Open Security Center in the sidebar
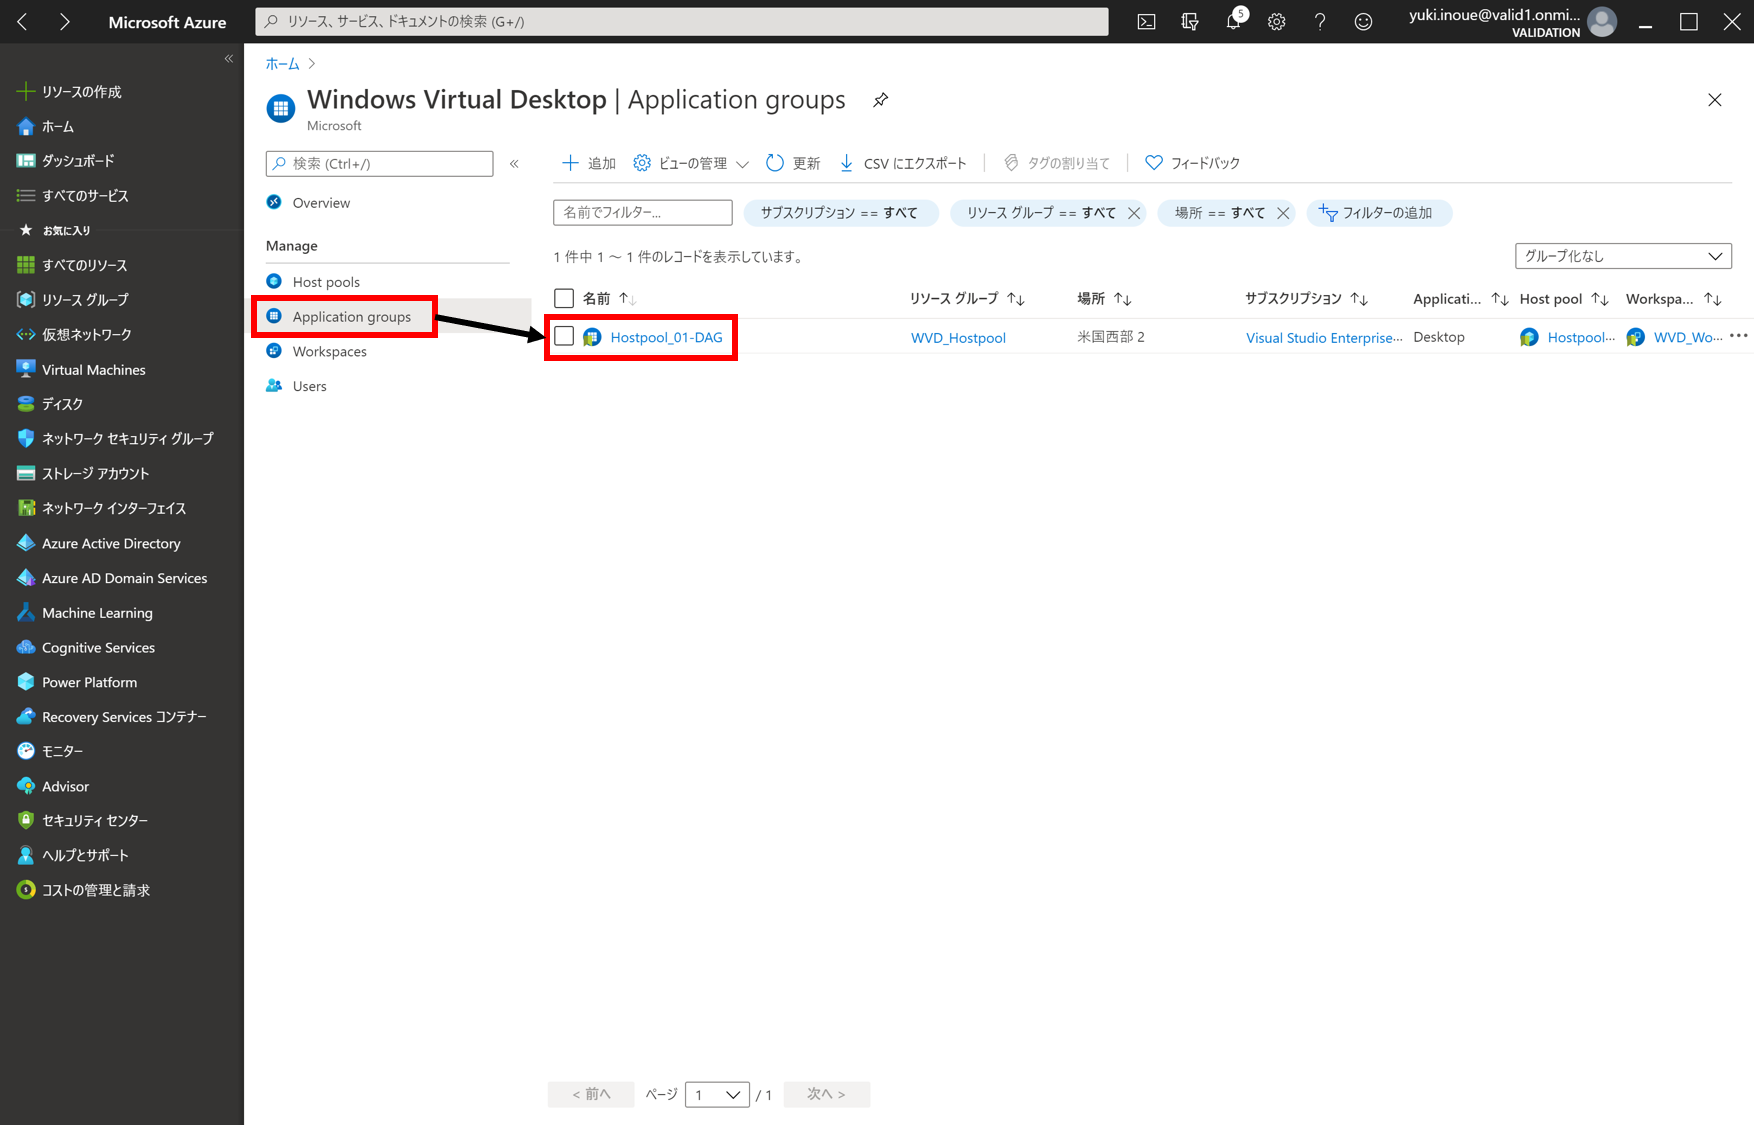Viewport: 1754px width, 1125px height. pos(94,821)
